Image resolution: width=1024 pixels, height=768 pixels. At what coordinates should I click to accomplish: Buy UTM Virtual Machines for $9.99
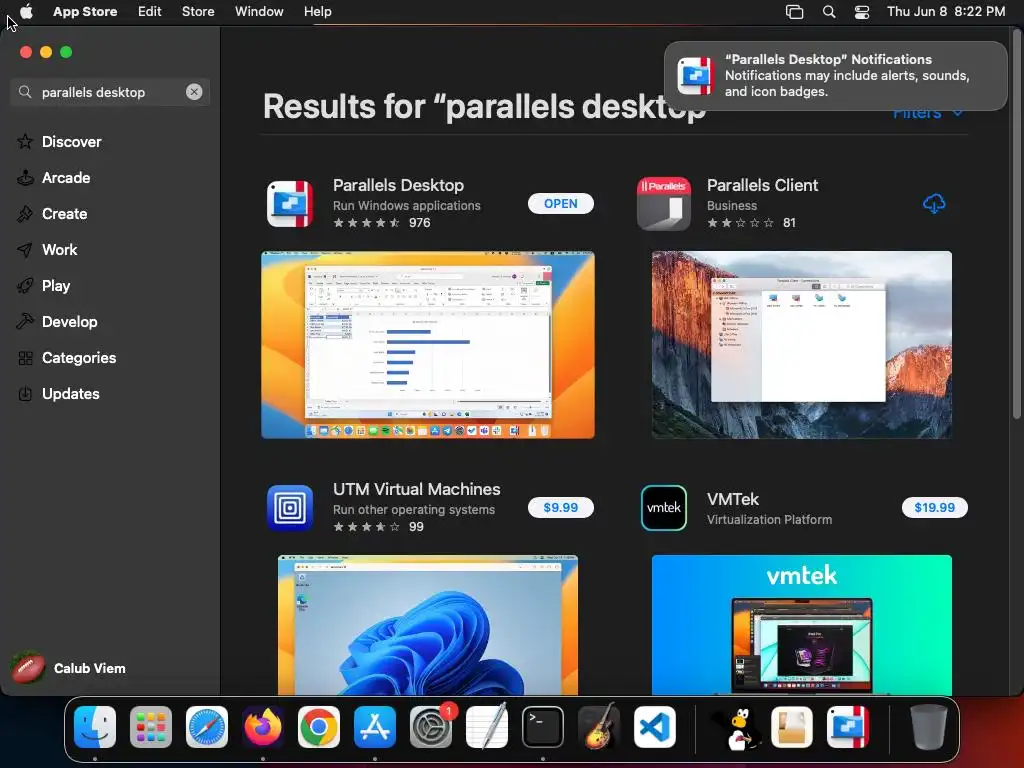point(560,507)
